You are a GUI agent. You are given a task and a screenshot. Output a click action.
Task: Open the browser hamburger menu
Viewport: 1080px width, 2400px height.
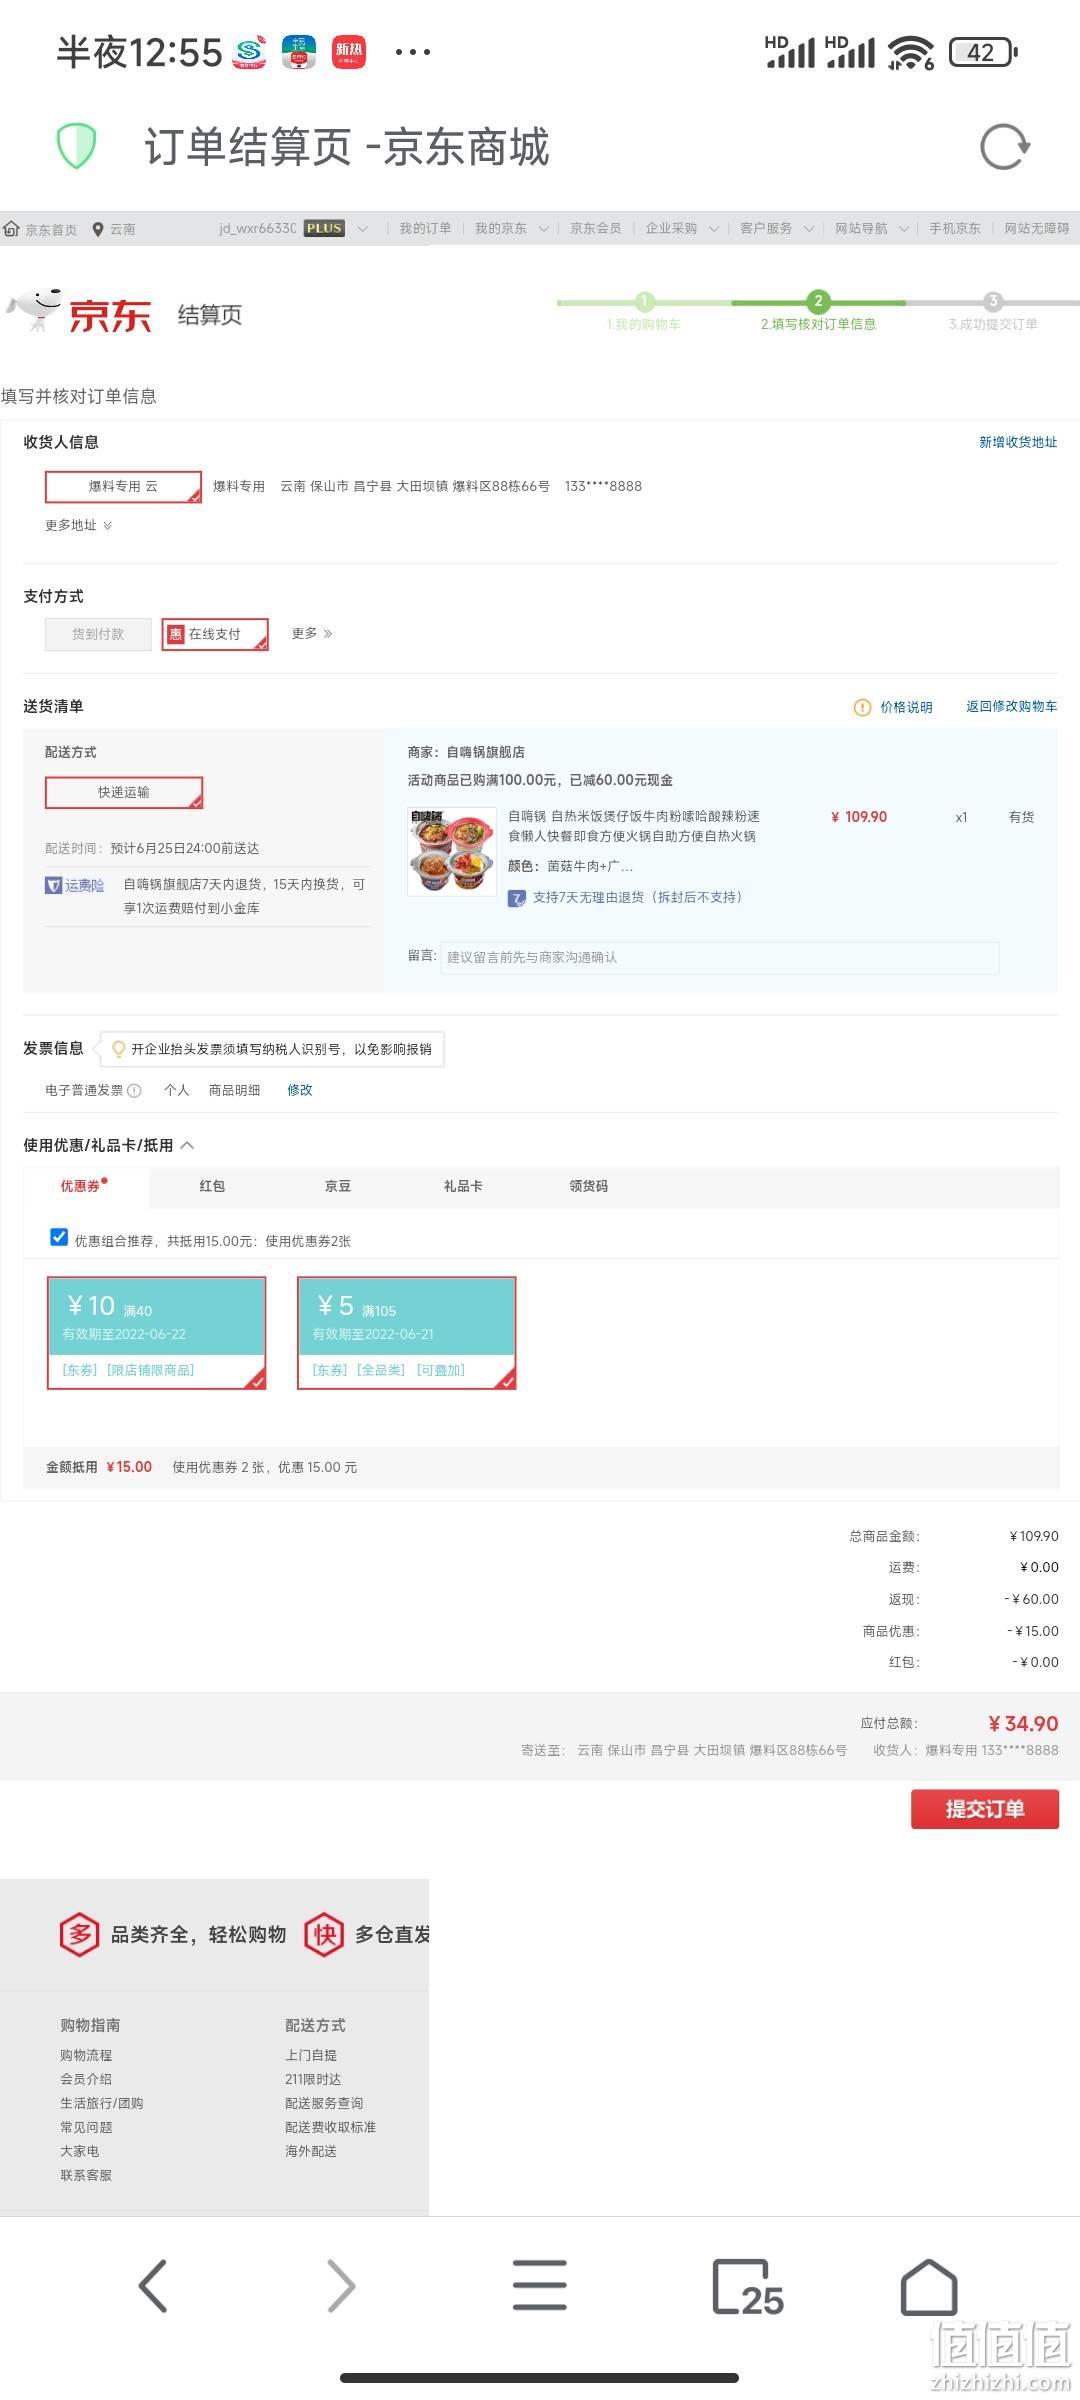point(540,2286)
